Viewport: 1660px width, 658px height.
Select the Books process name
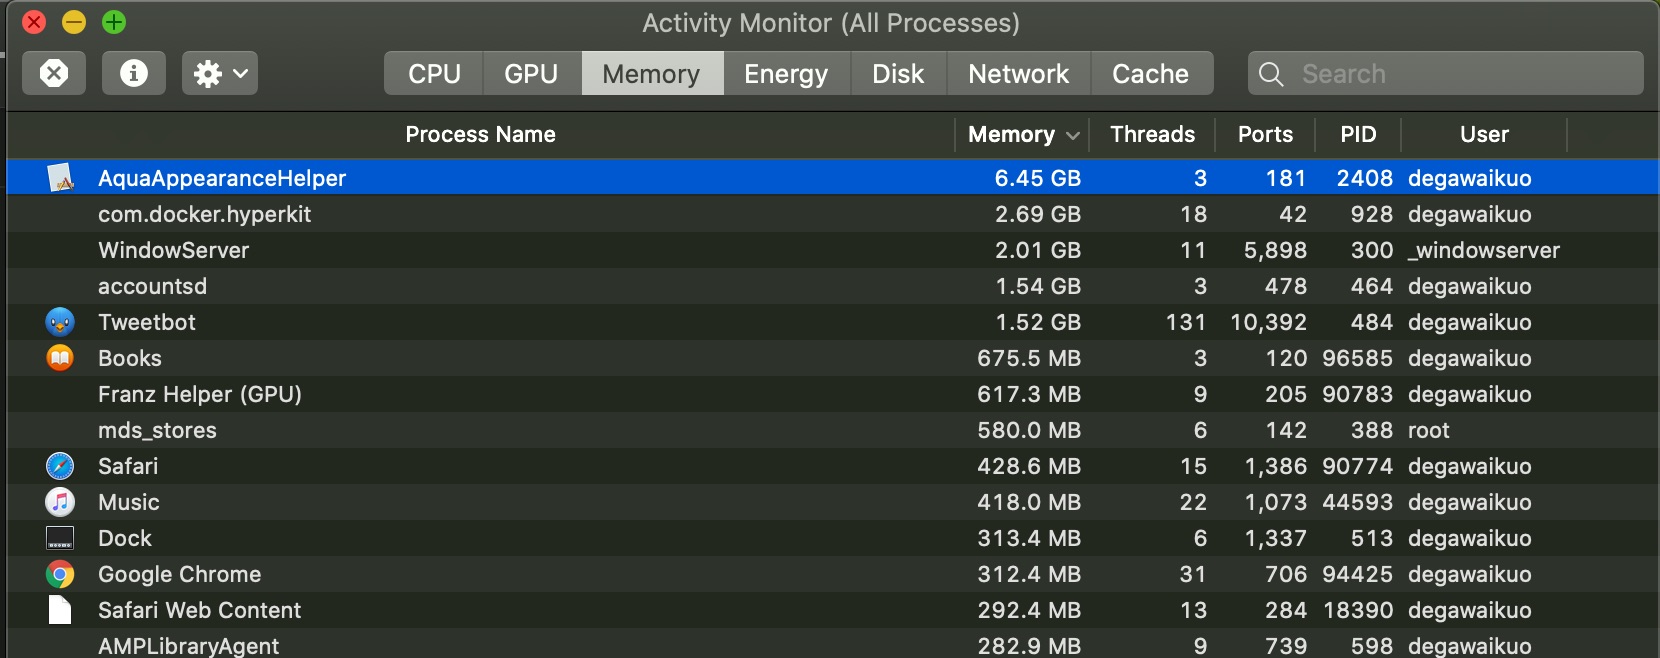tap(130, 358)
